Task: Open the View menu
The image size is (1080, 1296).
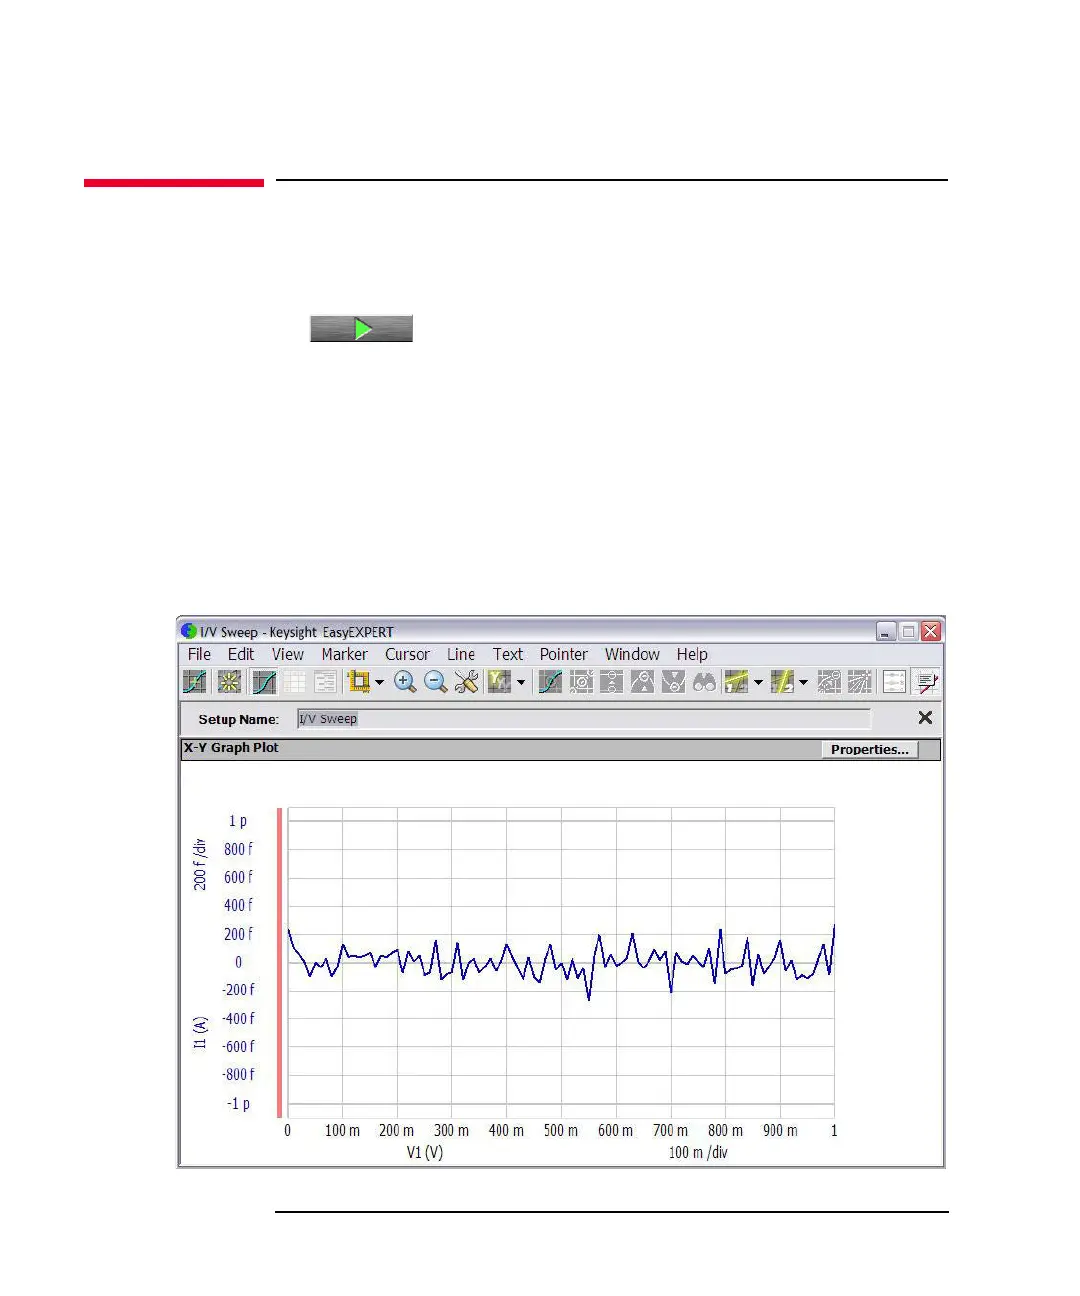Action: pyautogui.click(x=288, y=654)
